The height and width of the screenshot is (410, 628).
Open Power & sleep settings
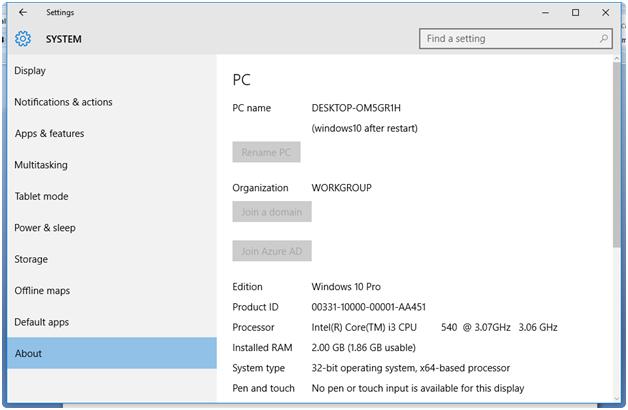[x=45, y=228]
